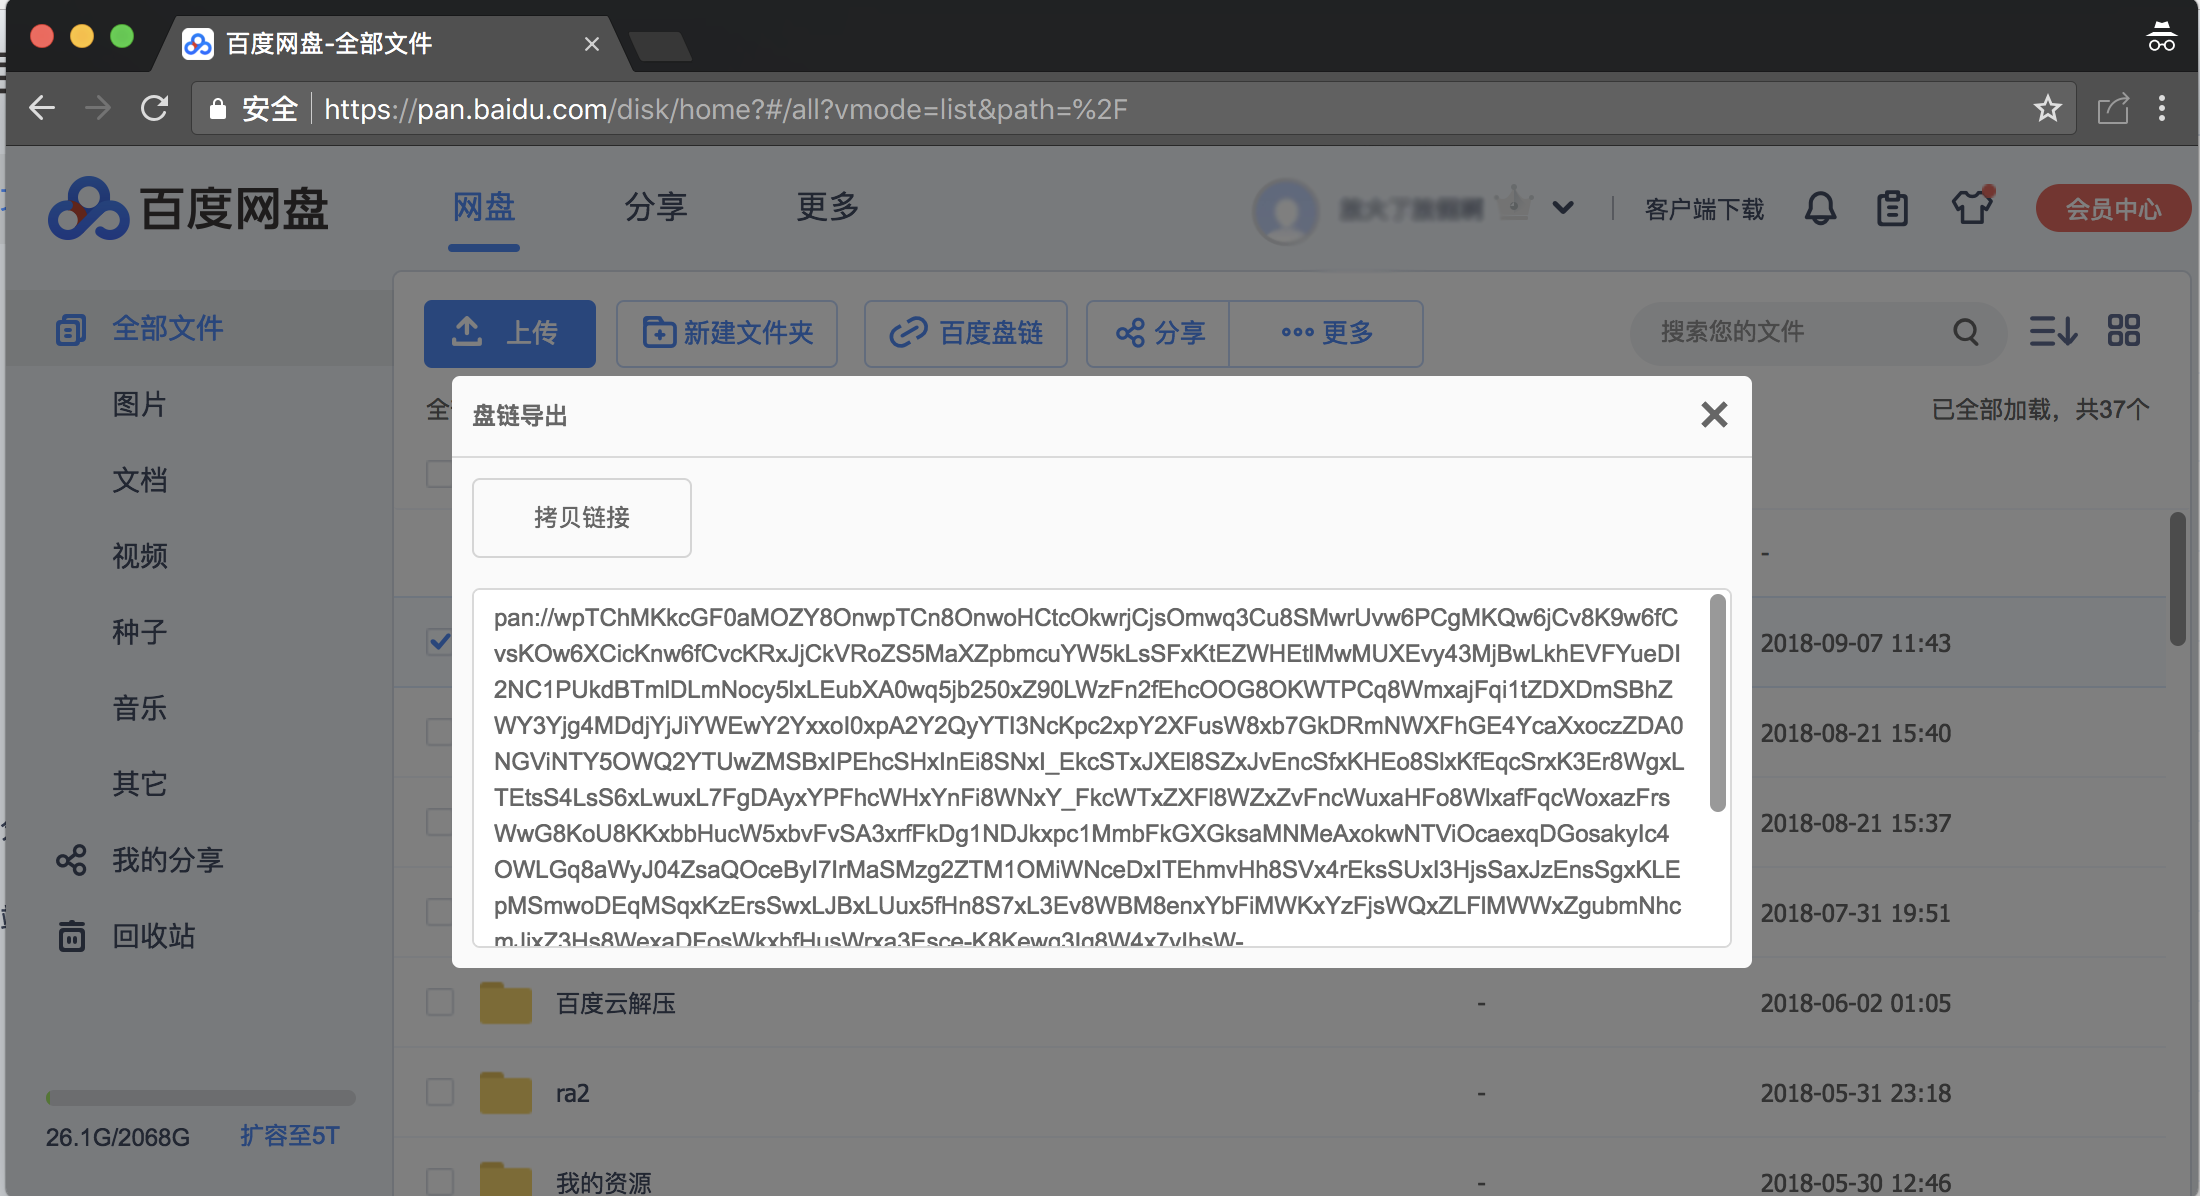2200x1196 pixels.
Task: Bookmark page with star icon
Action: click(2047, 108)
